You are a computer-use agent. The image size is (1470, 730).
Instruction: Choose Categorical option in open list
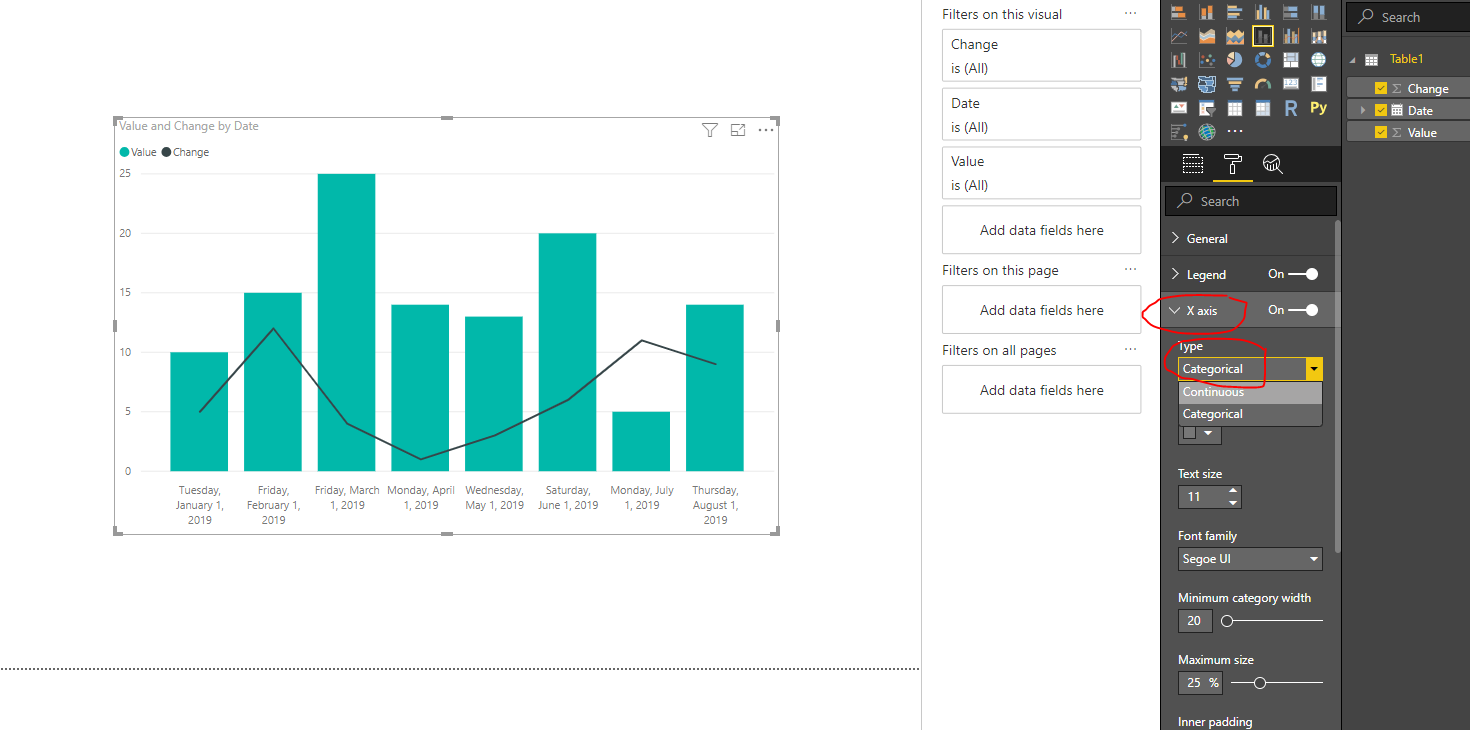point(1250,414)
